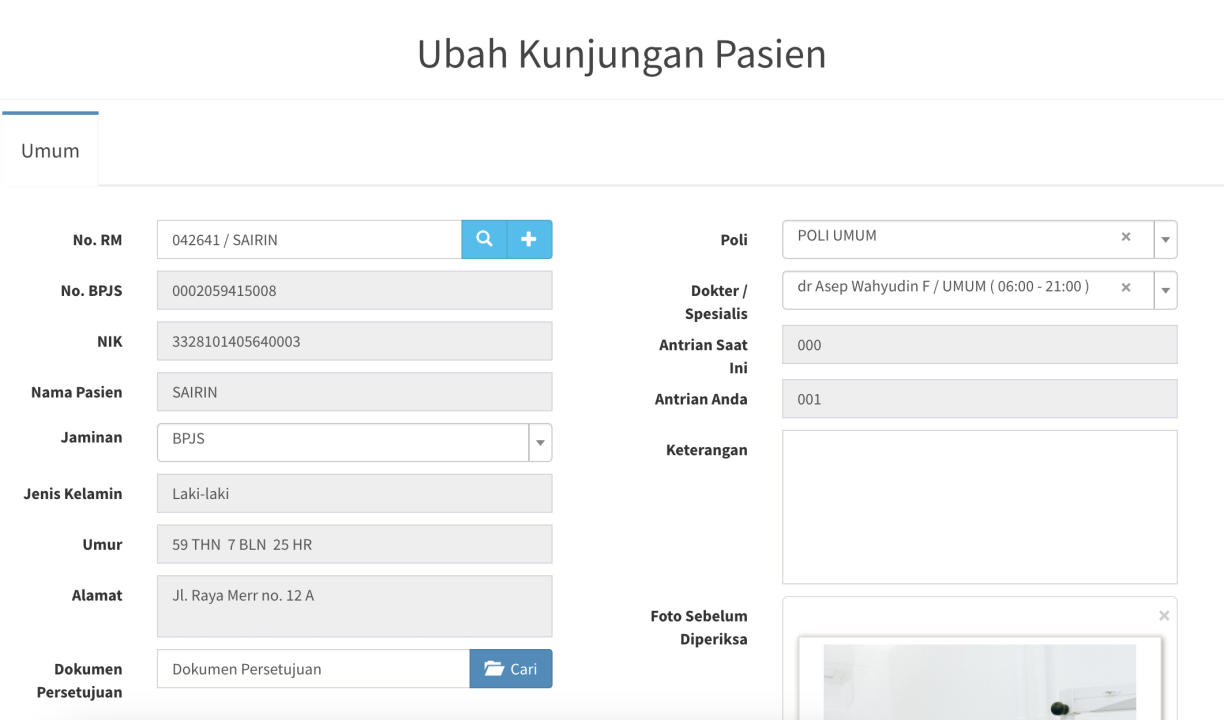Open the Jaminan BPJS dropdown

click(x=540, y=443)
